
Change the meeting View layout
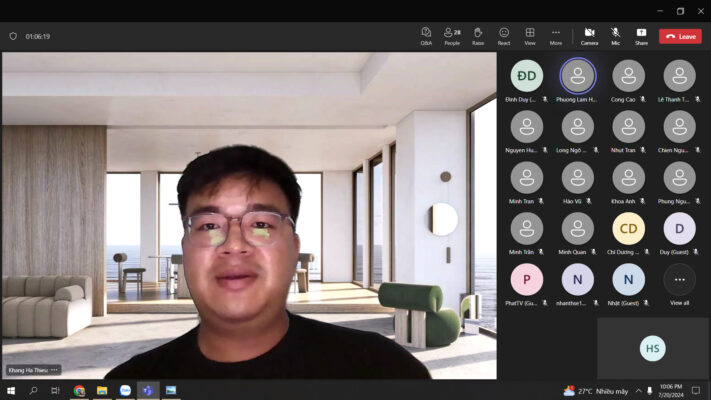pyautogui.click(x=530, y=36)
